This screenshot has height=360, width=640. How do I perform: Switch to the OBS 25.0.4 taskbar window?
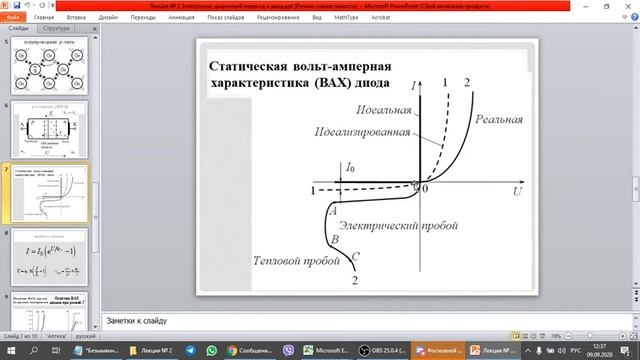382,351
